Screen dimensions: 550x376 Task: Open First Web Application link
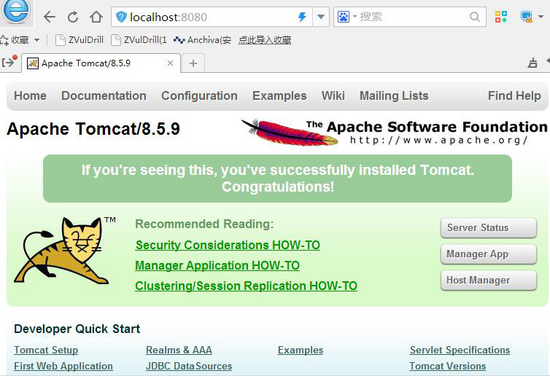63,366
